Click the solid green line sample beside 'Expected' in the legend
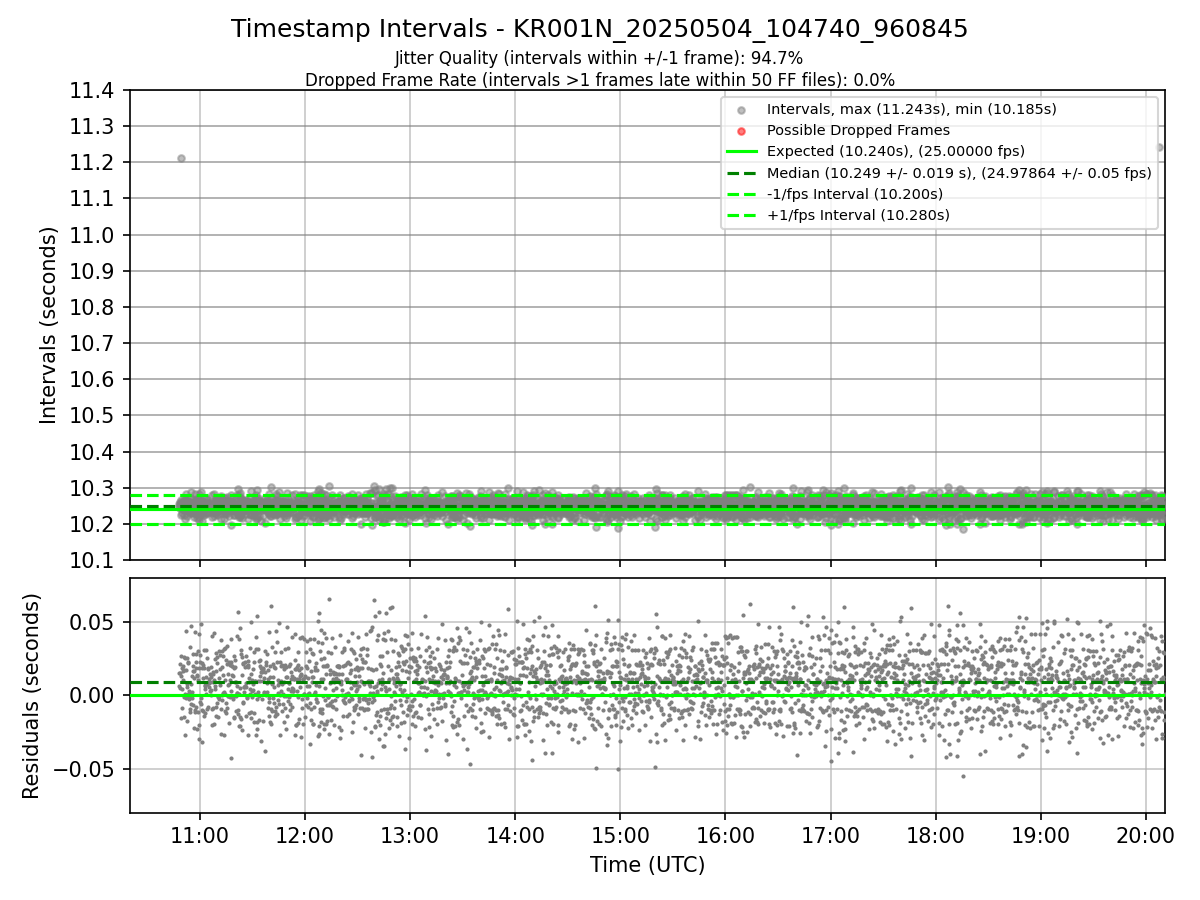Viewport: 1200px width, 900px height. click(741, 152)
